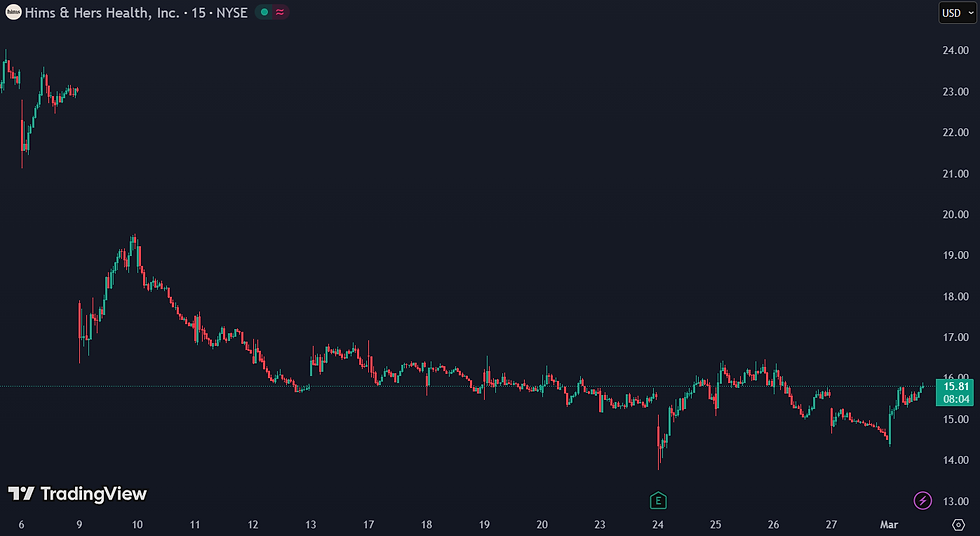The image size is (980, 536).
Task: Click the 08:04 countdown under price tag
Action: (955, 399)
